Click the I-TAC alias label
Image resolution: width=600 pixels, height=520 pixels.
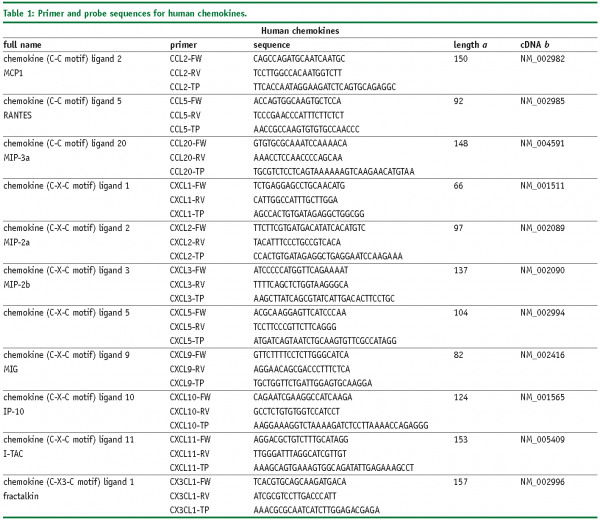pyautogui.click(x=17, y=452)
